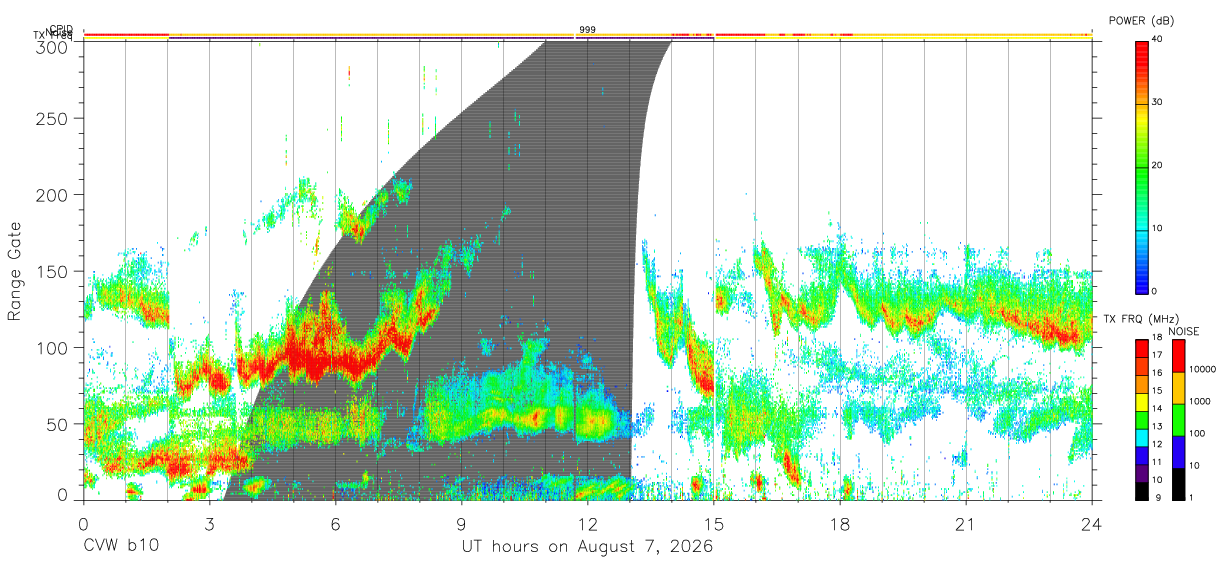This screenshot has width=1228, height=567.
Task: Click the POWER (dB) colorbar title
Action: click(1141, 21)
